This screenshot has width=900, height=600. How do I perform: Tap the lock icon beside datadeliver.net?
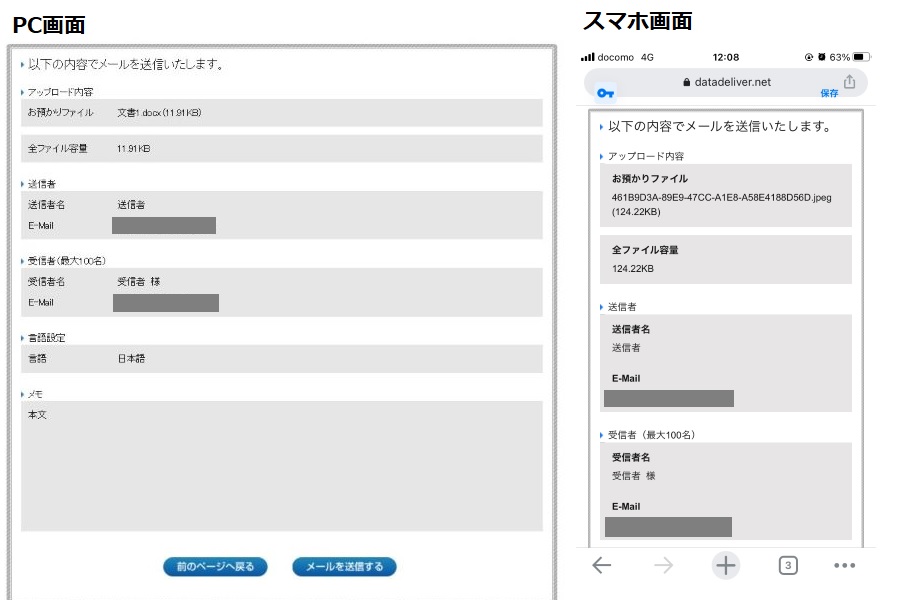click(x=686, y=82)
